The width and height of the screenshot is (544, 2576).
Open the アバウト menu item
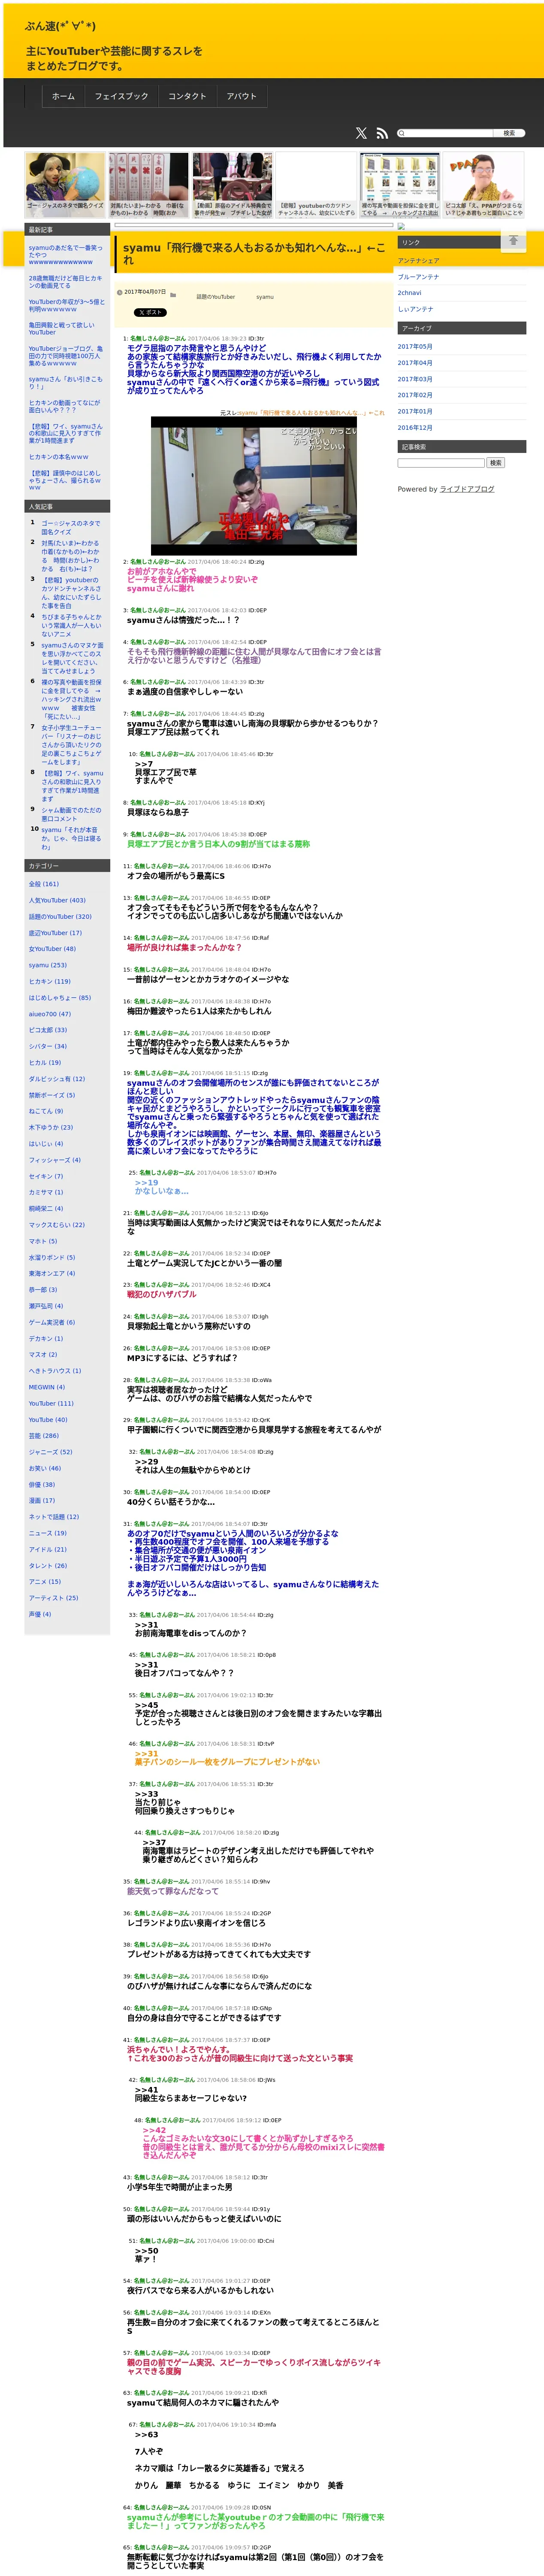point(241,97)
